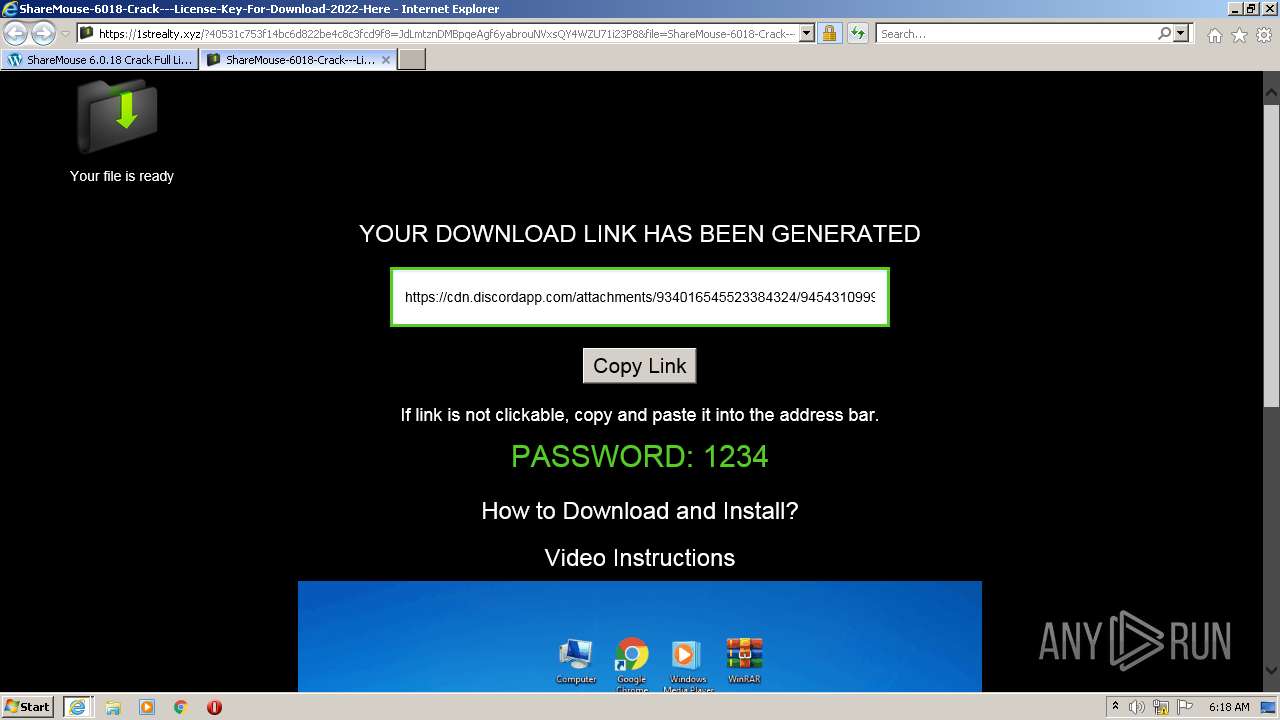Viewport: 1280px width, 720px height.
Task: Launch Google Chrome from taskbar
Action: tap(181, 707)
